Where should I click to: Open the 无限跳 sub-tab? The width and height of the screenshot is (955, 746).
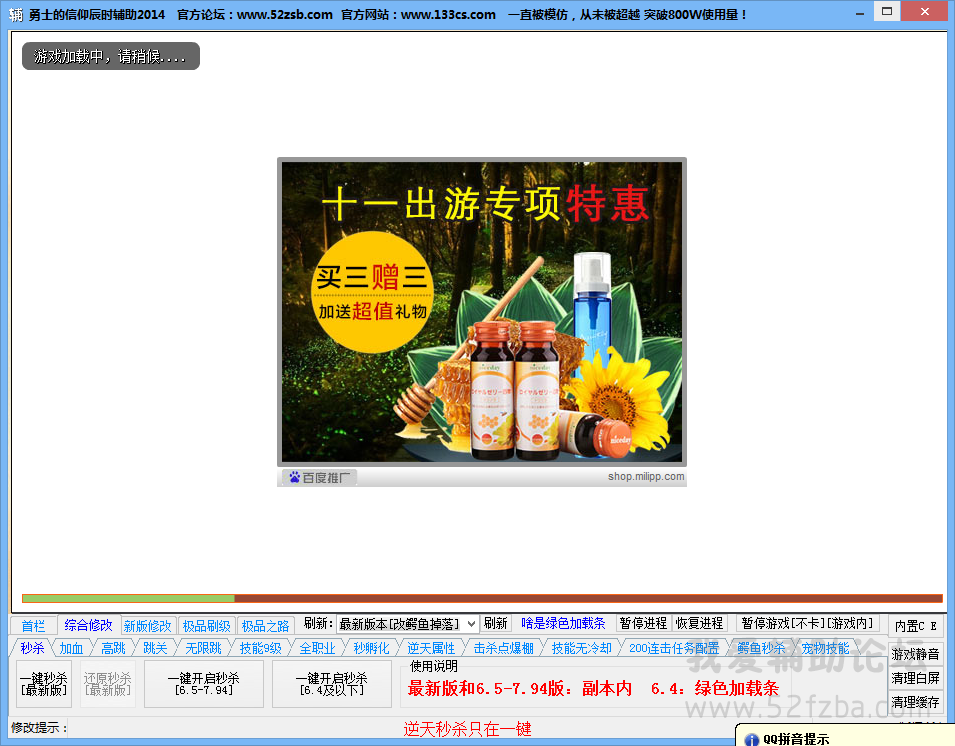pos(203,648)
